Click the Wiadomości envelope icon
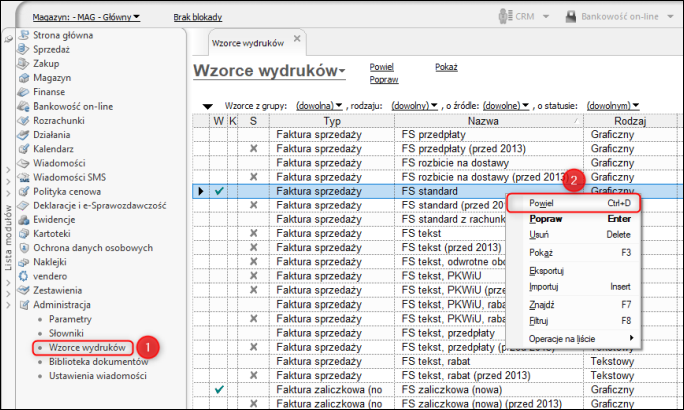This screenshot has width=684, height=410. pos(24,163)
